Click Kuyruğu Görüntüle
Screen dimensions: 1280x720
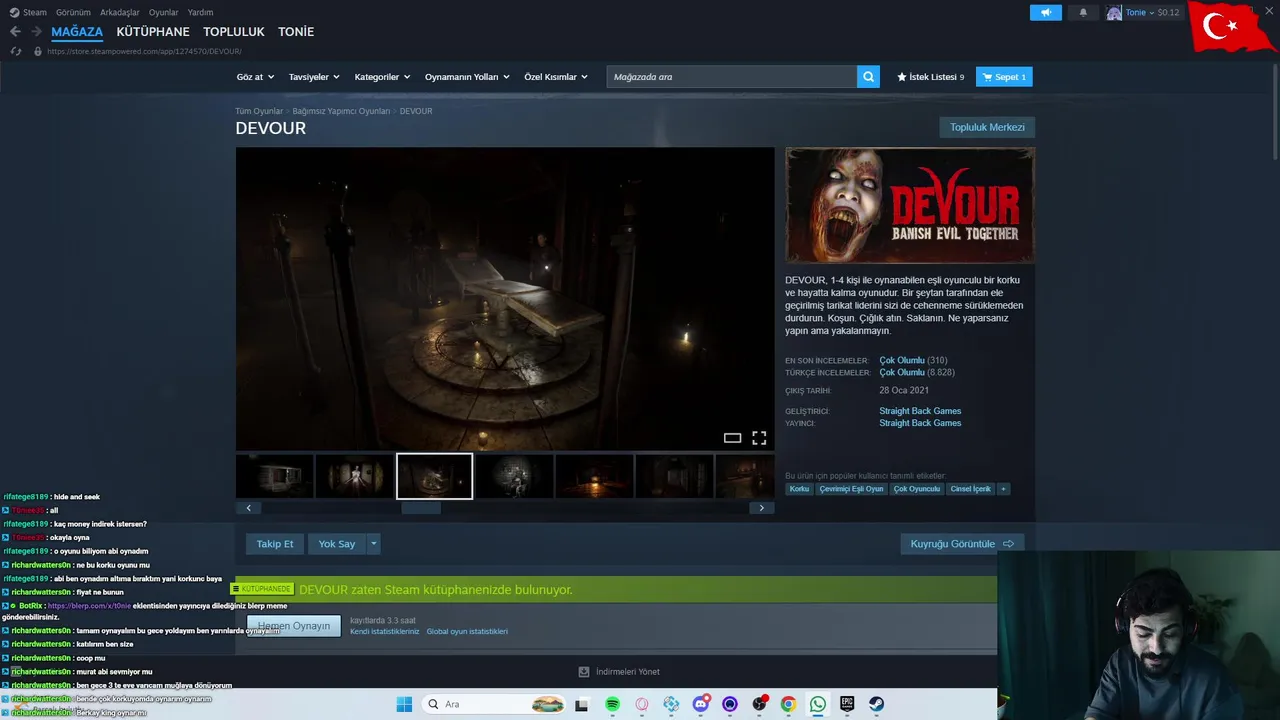click(x=962, y=544)
